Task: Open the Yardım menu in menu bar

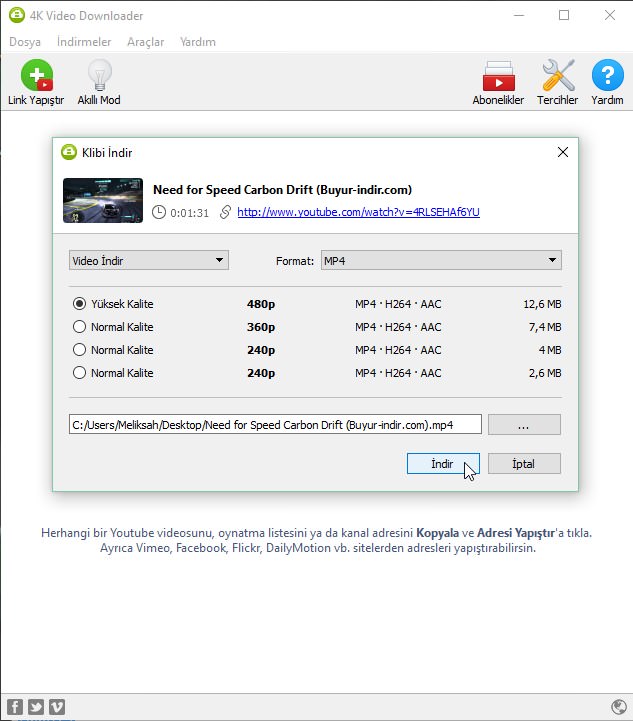Action: 198,42
